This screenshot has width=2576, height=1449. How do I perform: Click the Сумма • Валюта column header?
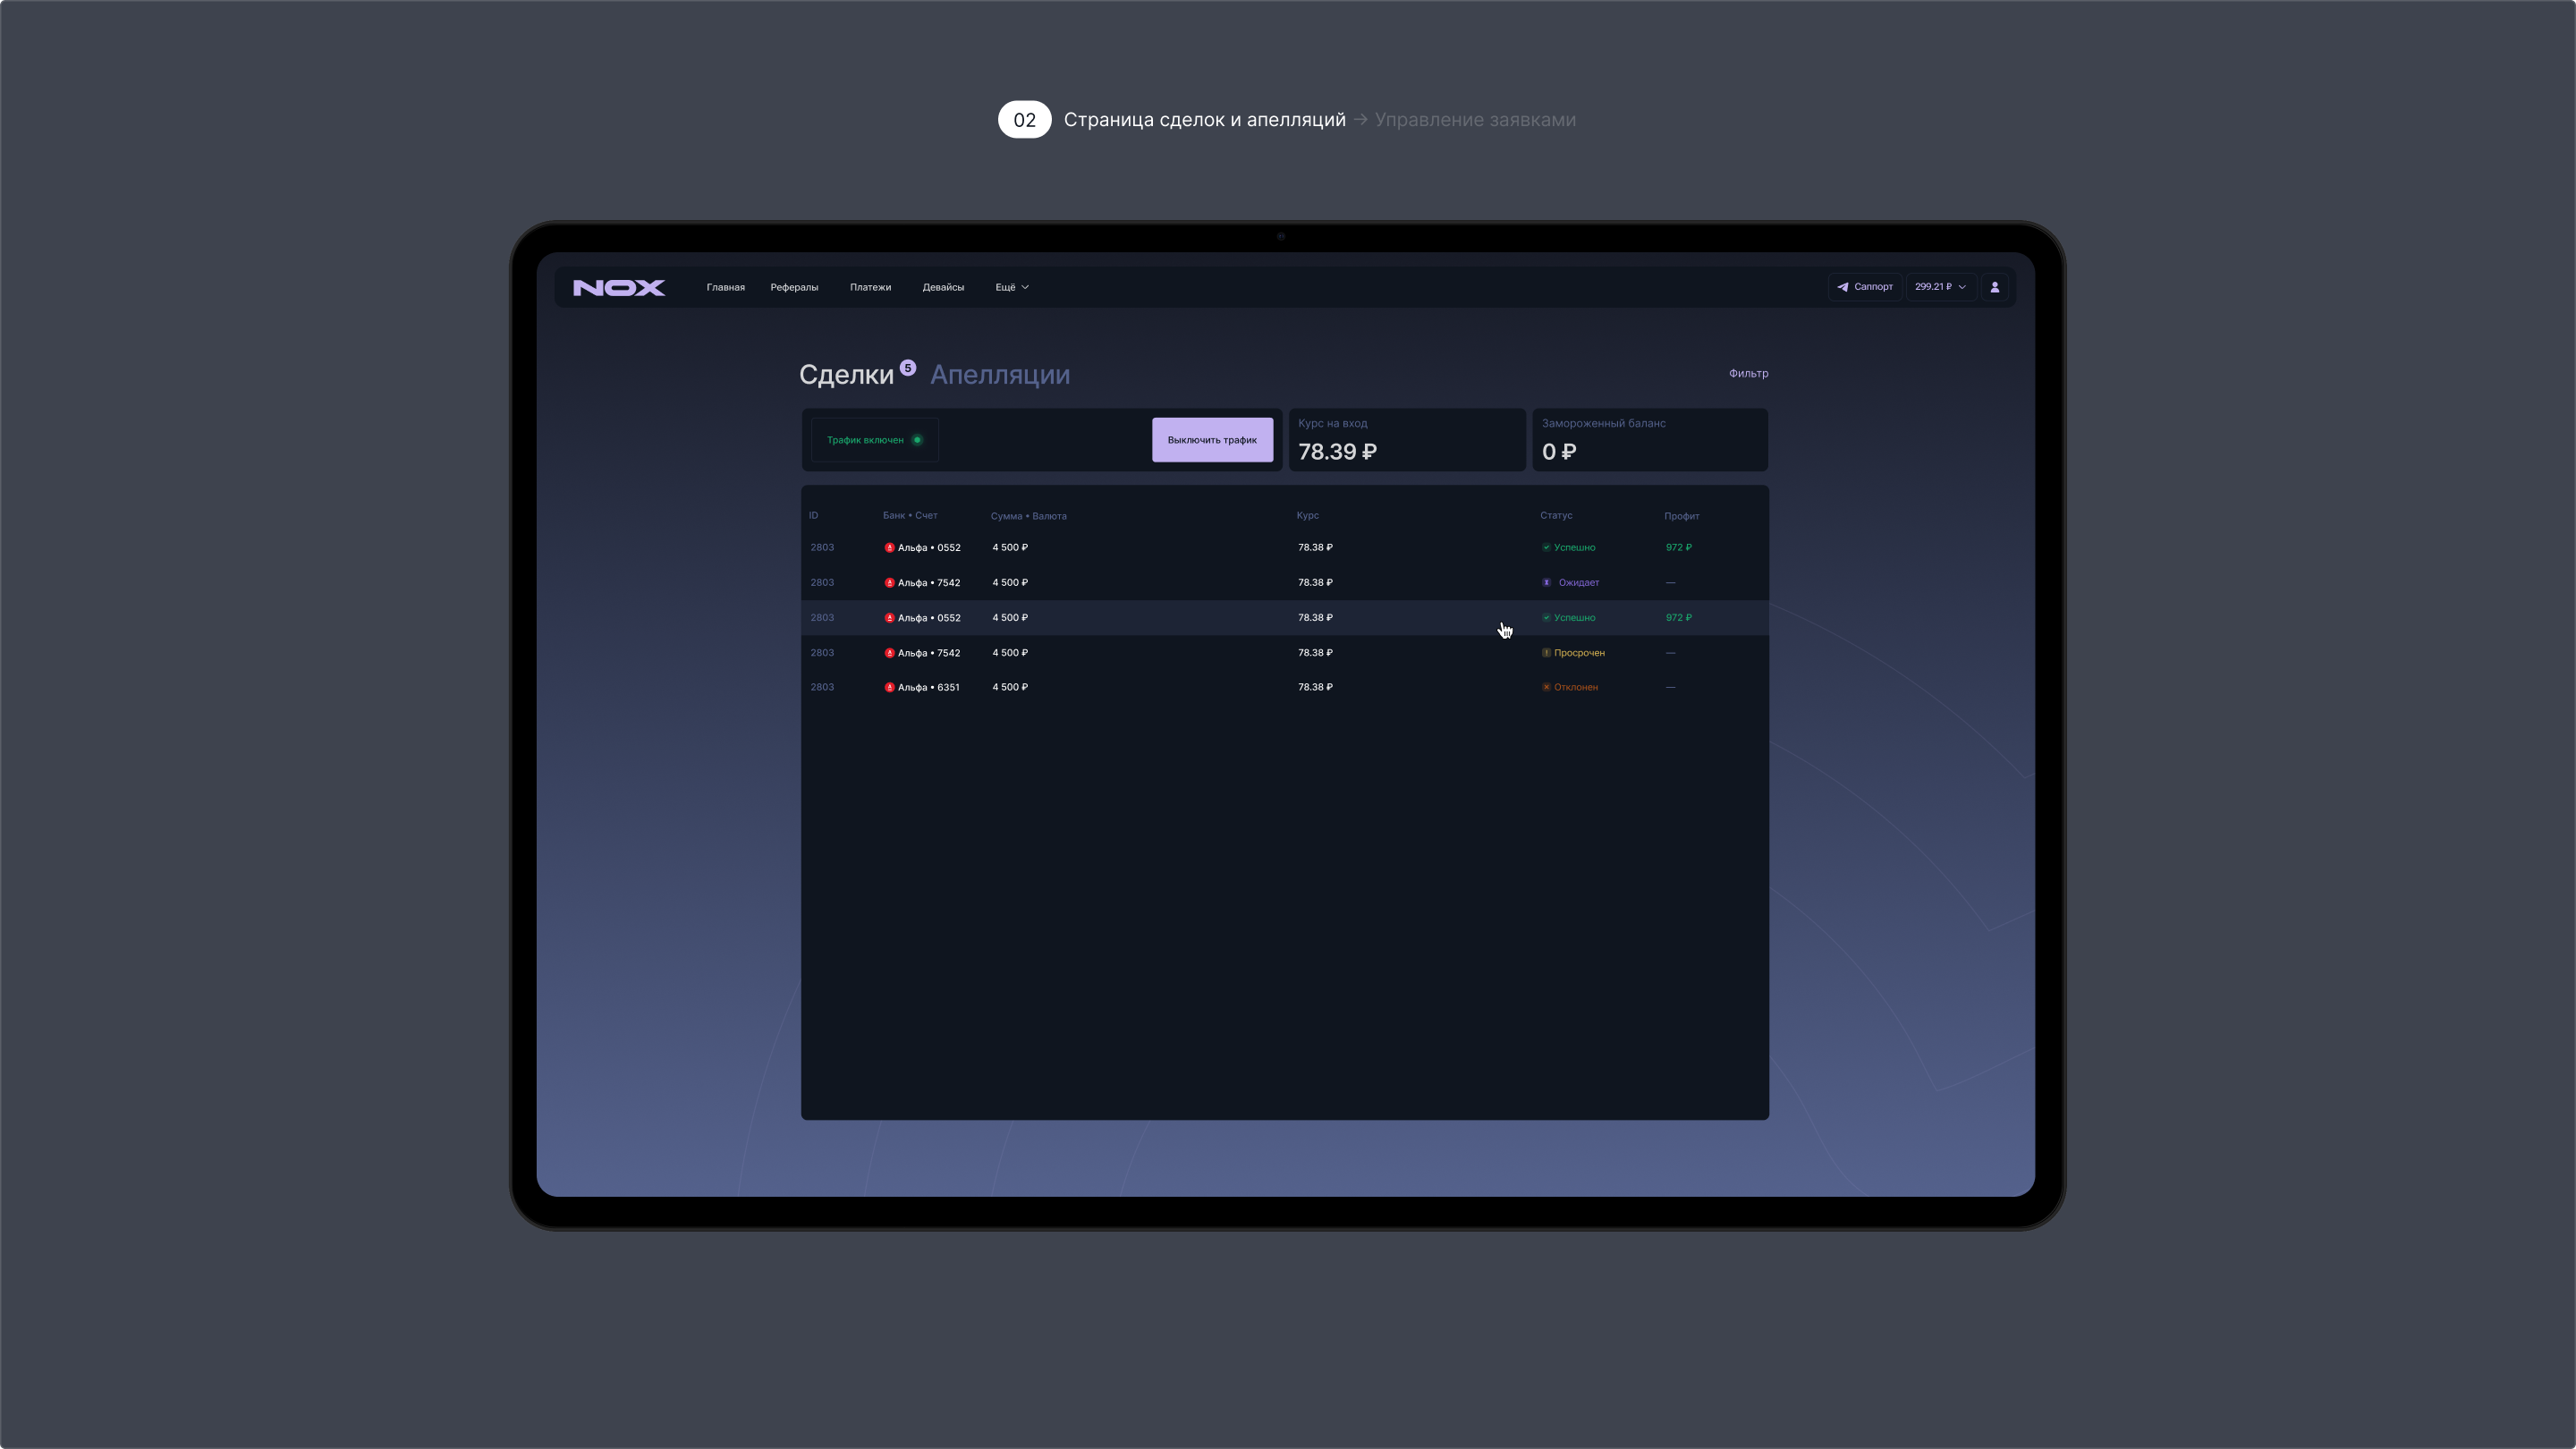point(1028,516)
